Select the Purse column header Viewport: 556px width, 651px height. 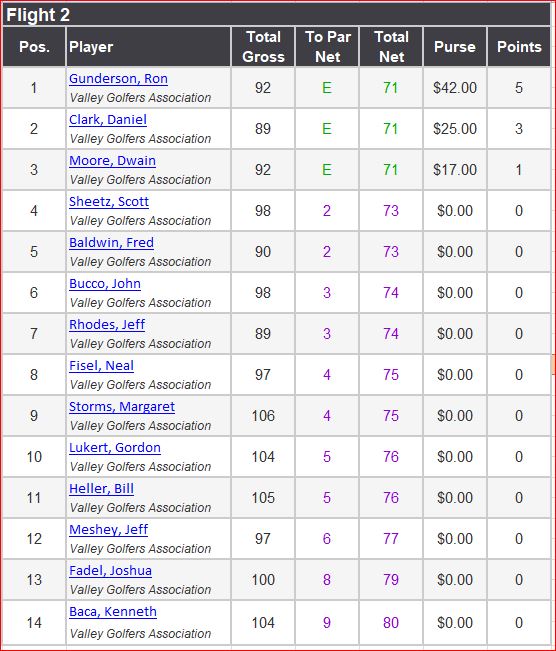pyautogui.click(x=455, y=46)
